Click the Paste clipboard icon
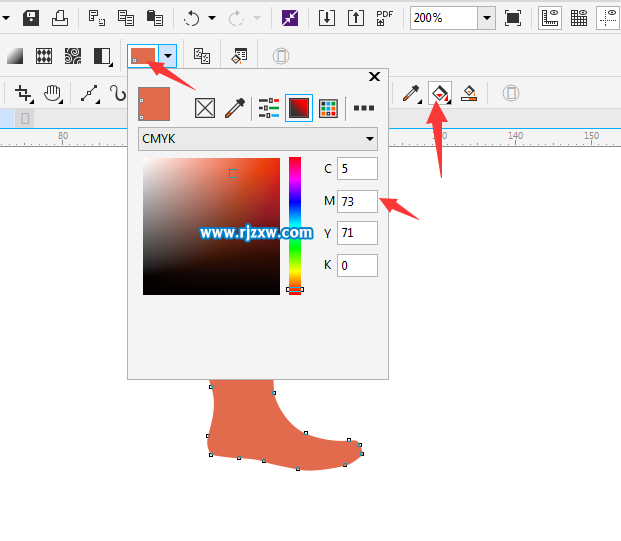Image resolution: width=621 pixels, height=541 pixels. 155,18
